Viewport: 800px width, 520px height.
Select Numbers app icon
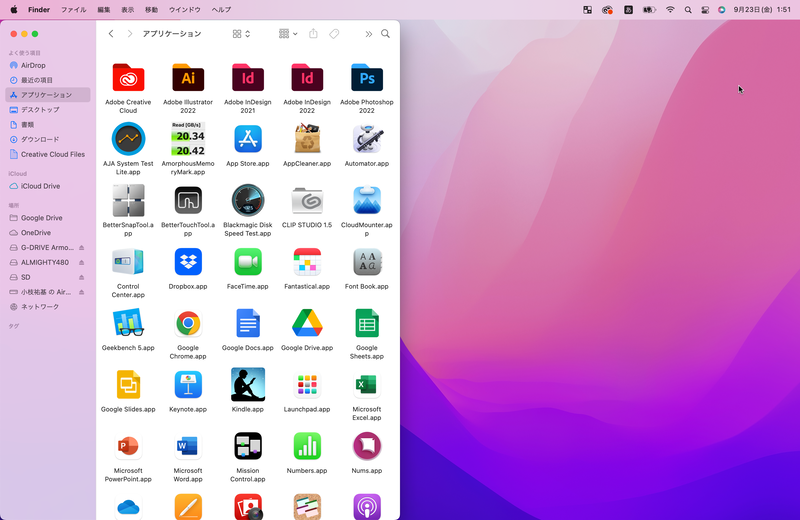(307, 446)
